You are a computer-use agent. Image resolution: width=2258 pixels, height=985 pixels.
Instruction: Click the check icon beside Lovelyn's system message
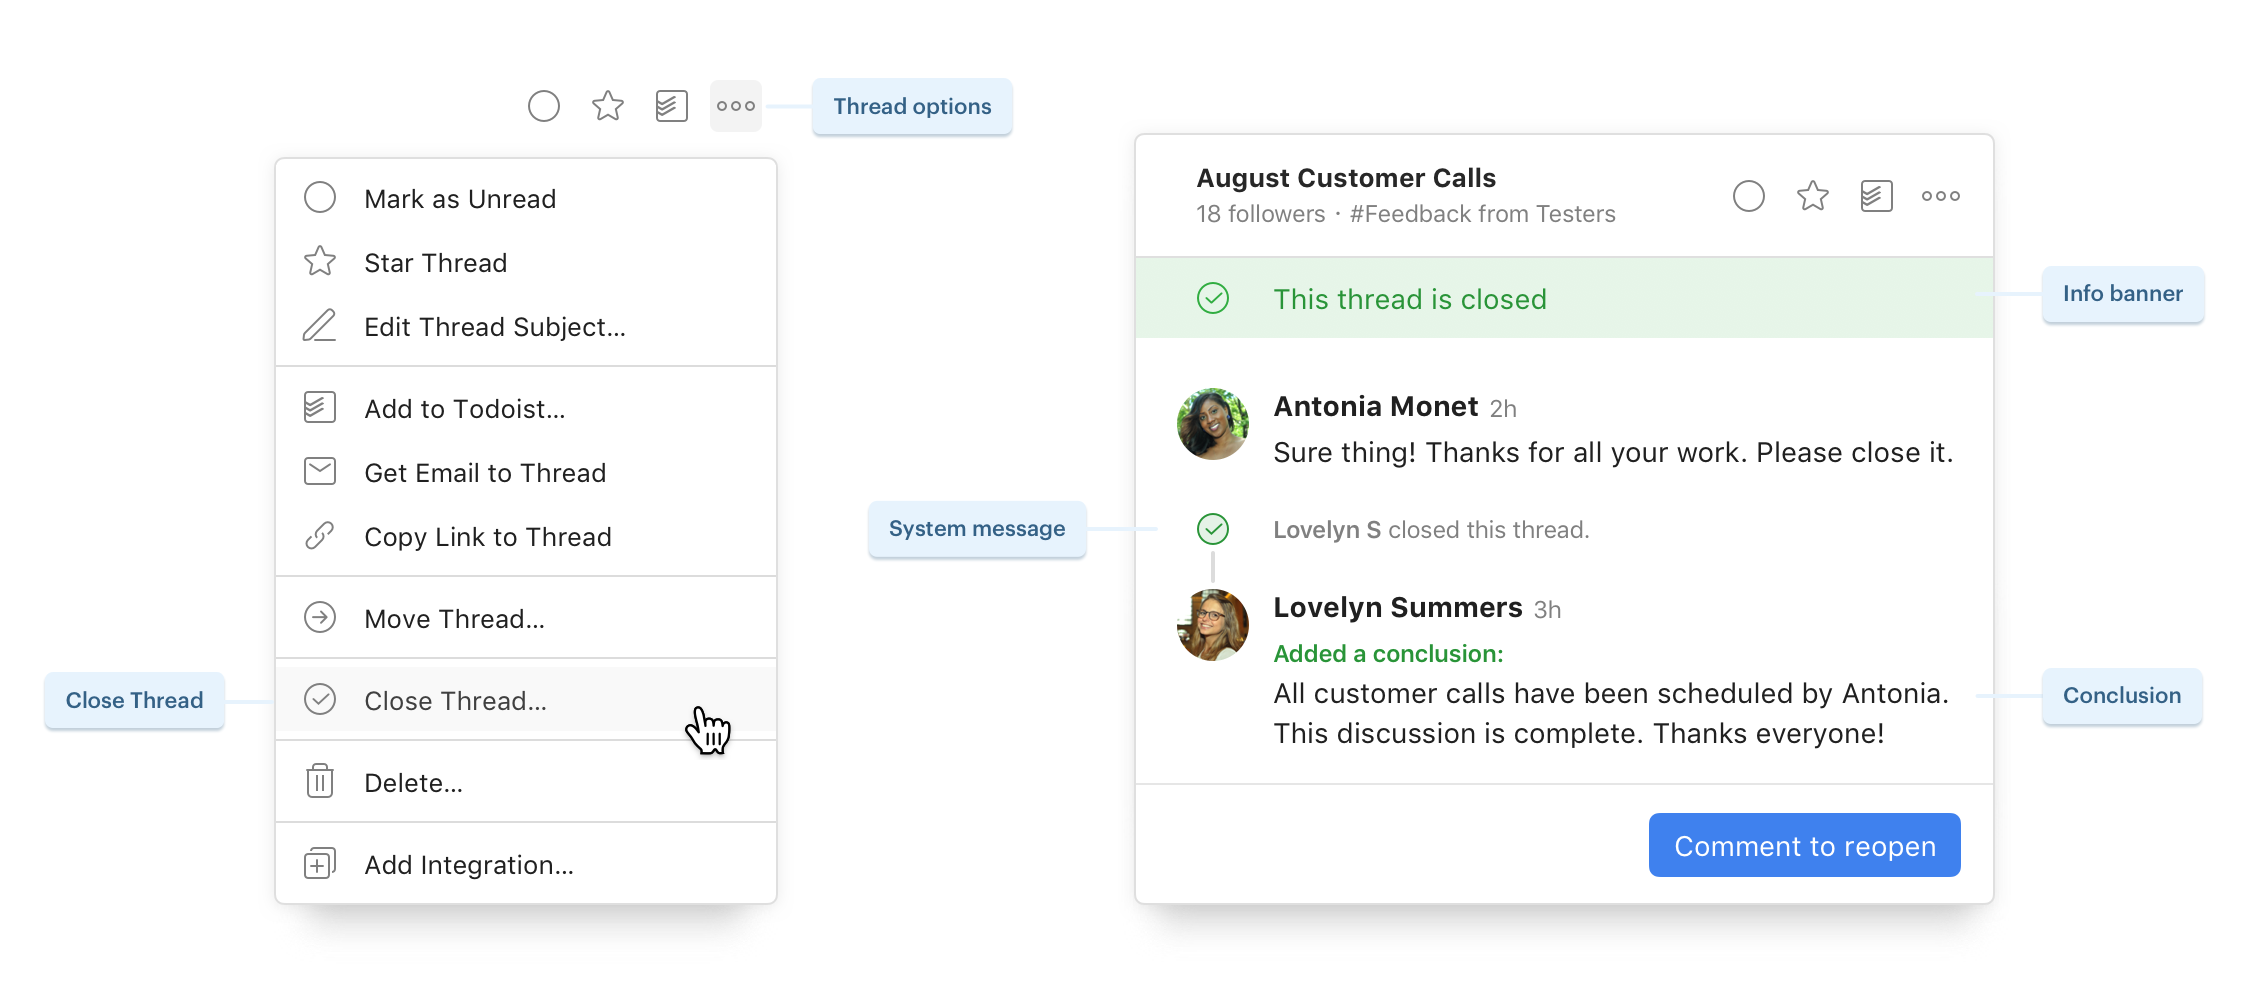point(1213,529)
